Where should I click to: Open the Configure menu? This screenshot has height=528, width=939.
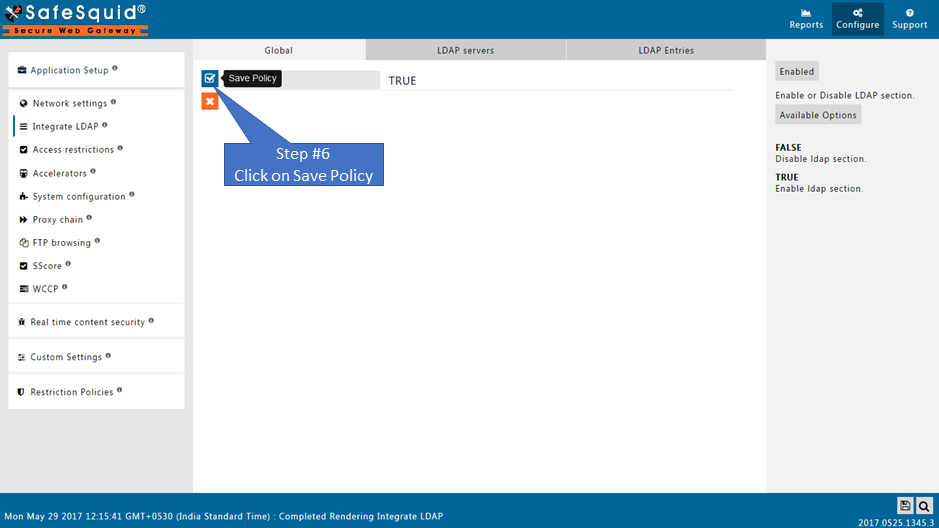(x=857, y=19)
